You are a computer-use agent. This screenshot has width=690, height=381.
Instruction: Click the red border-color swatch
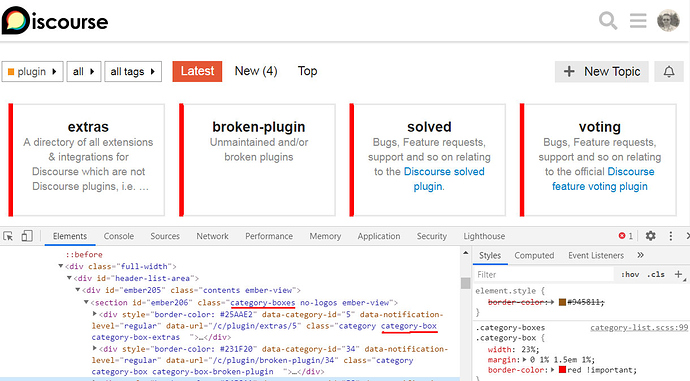562,370
